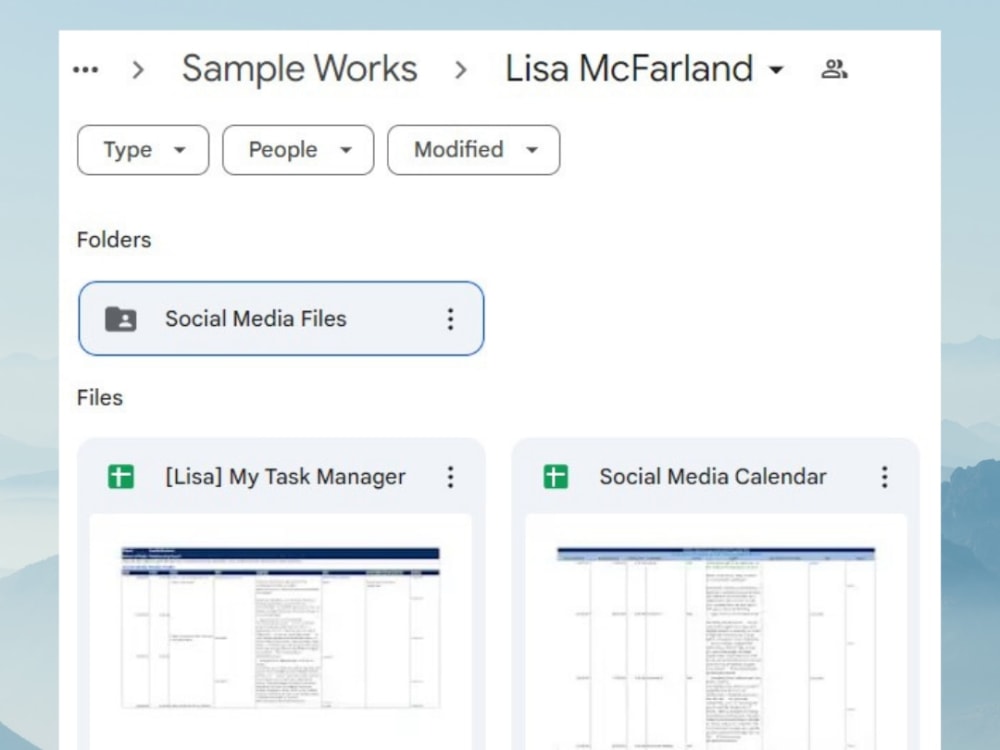The image size is (1000, 750).
Task: Go to the Sample Works folder breadcrumb
Action: tap(299, 69)
